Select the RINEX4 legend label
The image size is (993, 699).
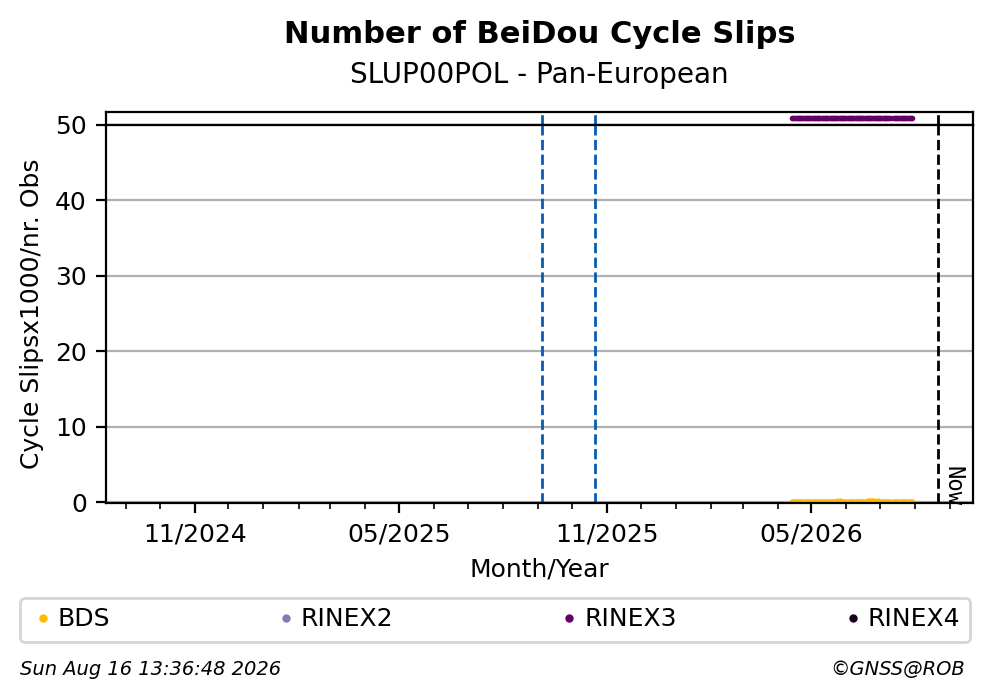coord(913,618)
